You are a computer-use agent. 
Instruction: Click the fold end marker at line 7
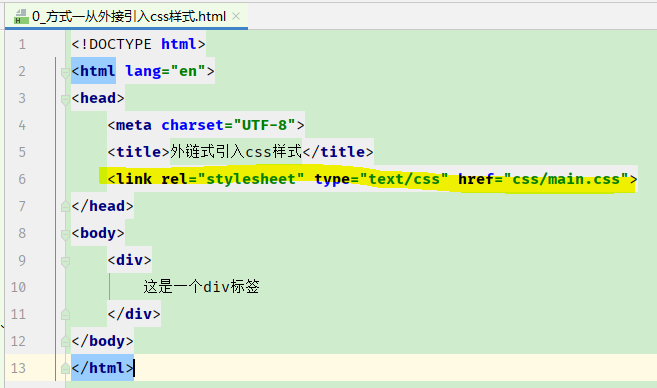click(65, 206)
